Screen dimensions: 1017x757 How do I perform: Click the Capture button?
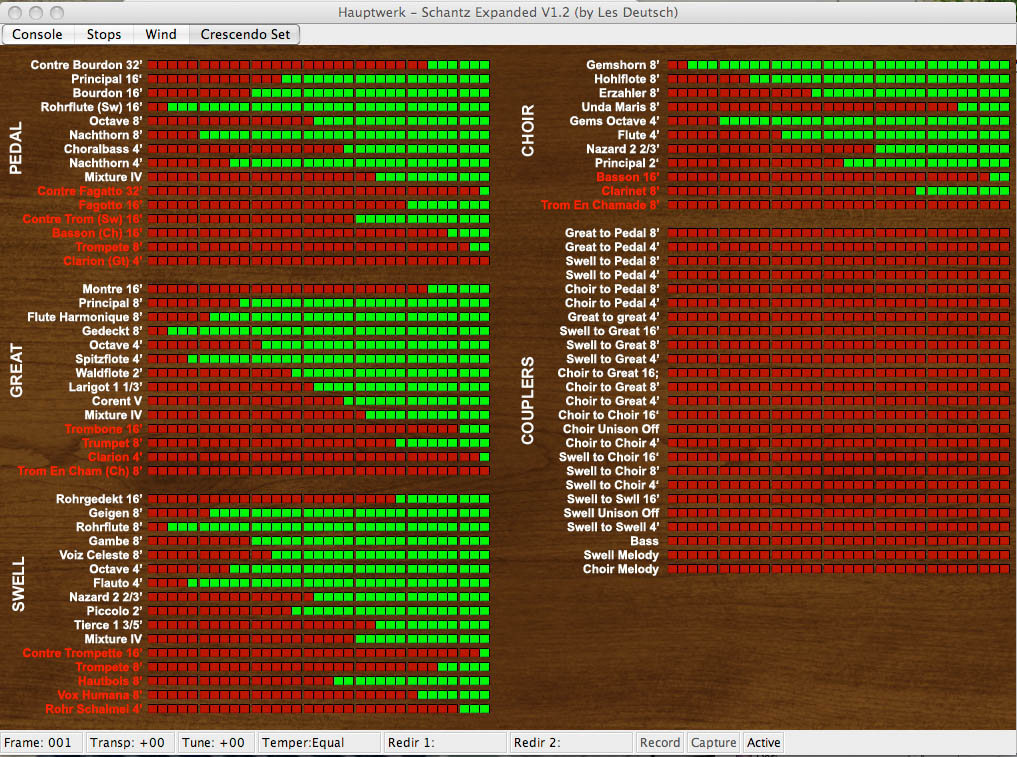coord(714,743)
